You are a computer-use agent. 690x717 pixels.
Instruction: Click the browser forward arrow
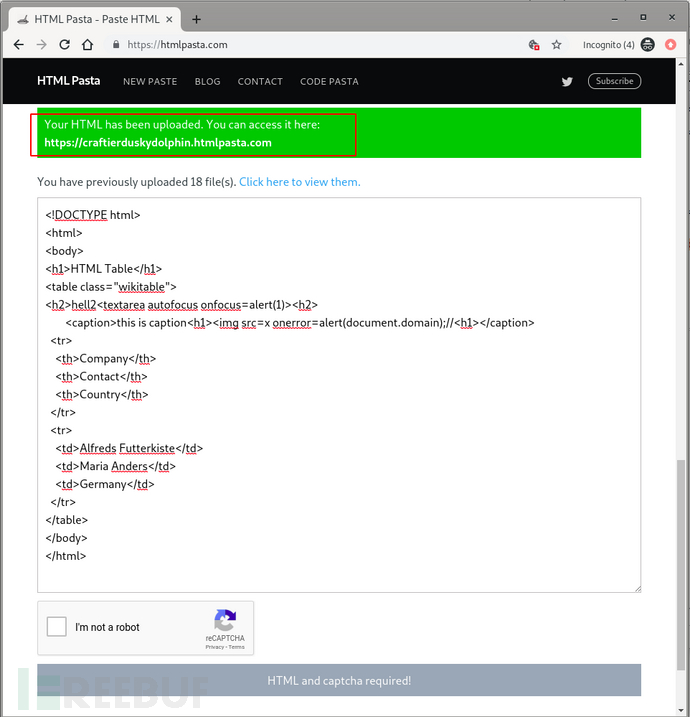pyautogui.click(x=42, y=45)
